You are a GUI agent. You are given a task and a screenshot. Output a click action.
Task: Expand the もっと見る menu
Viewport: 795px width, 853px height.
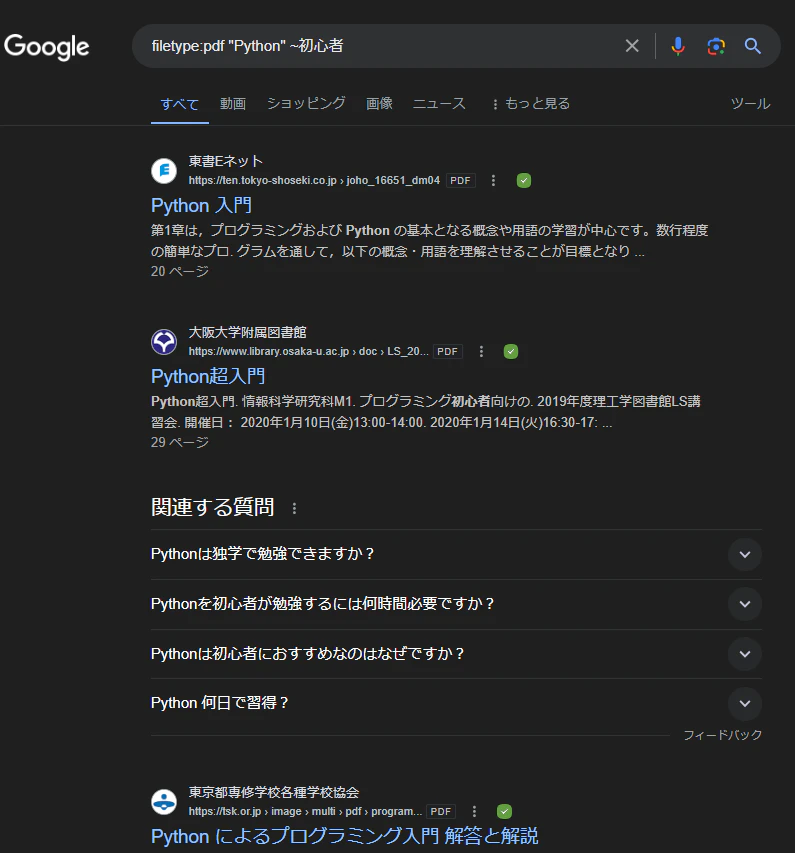coord(531,103)
